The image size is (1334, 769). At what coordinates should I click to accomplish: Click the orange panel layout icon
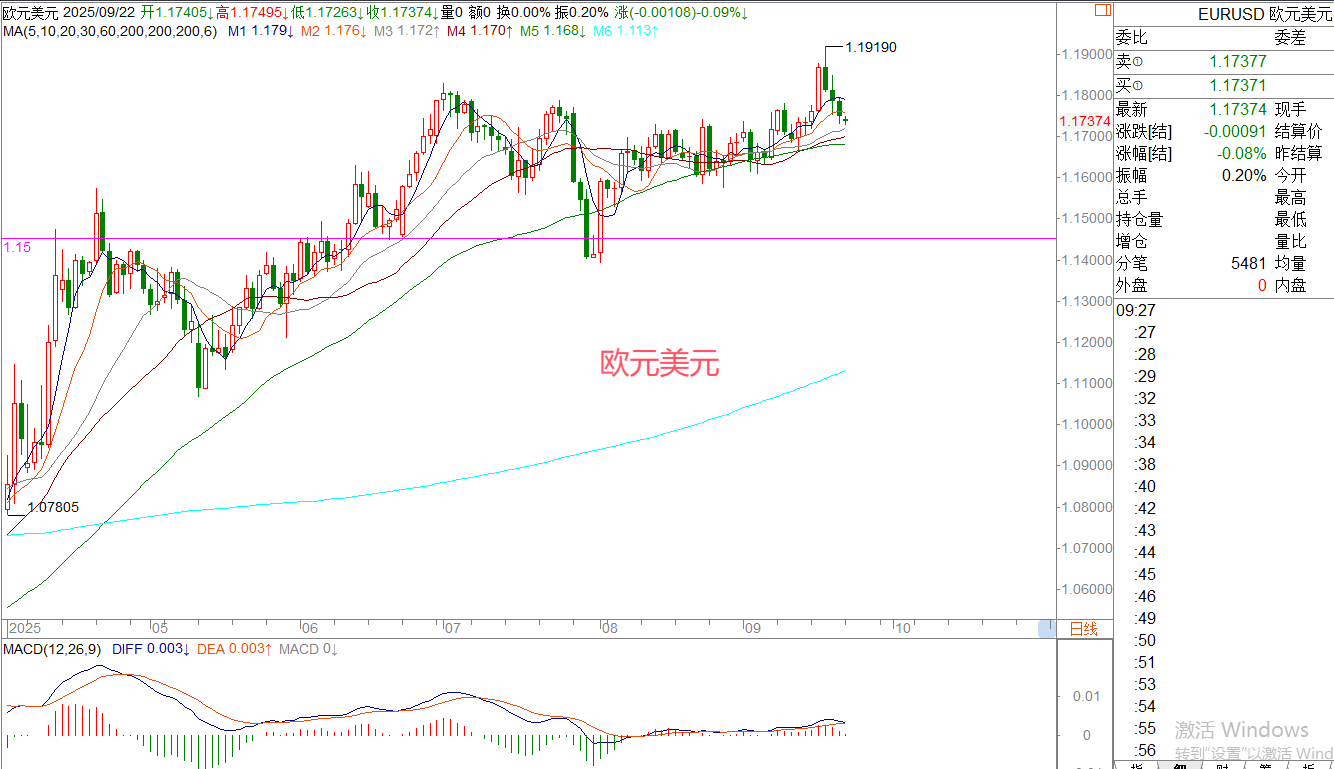point(1102,11)
